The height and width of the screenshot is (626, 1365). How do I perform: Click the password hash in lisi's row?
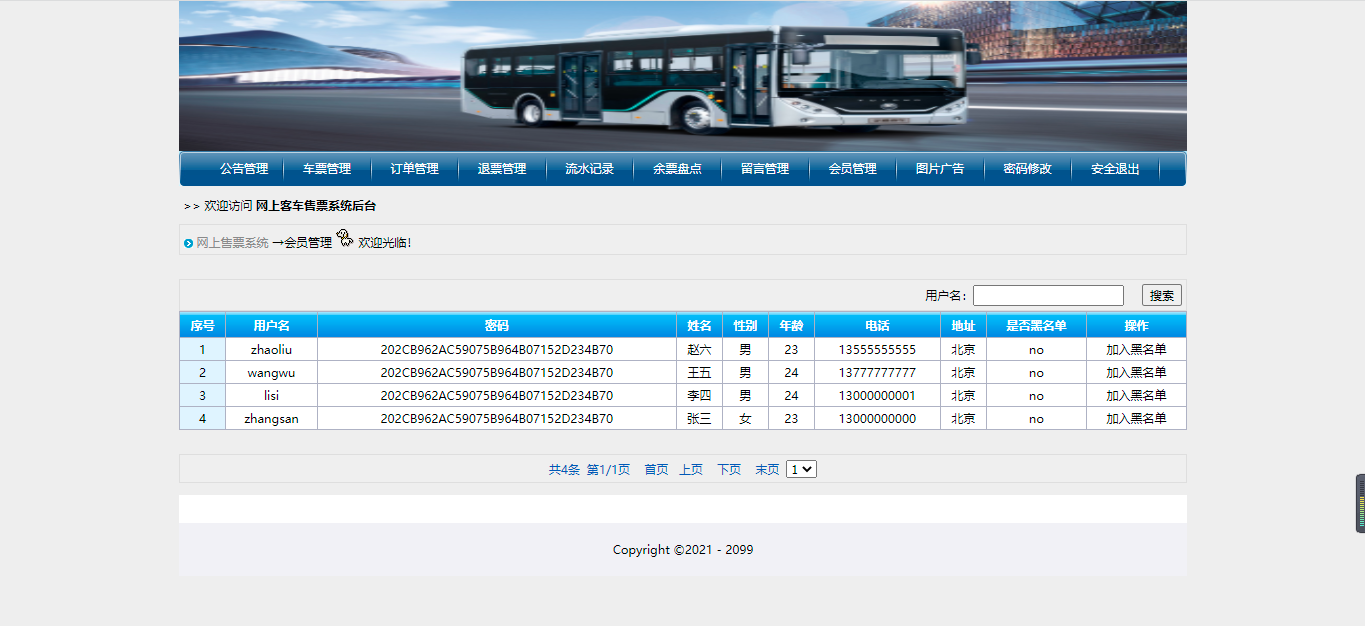click(x=497, y=396)
